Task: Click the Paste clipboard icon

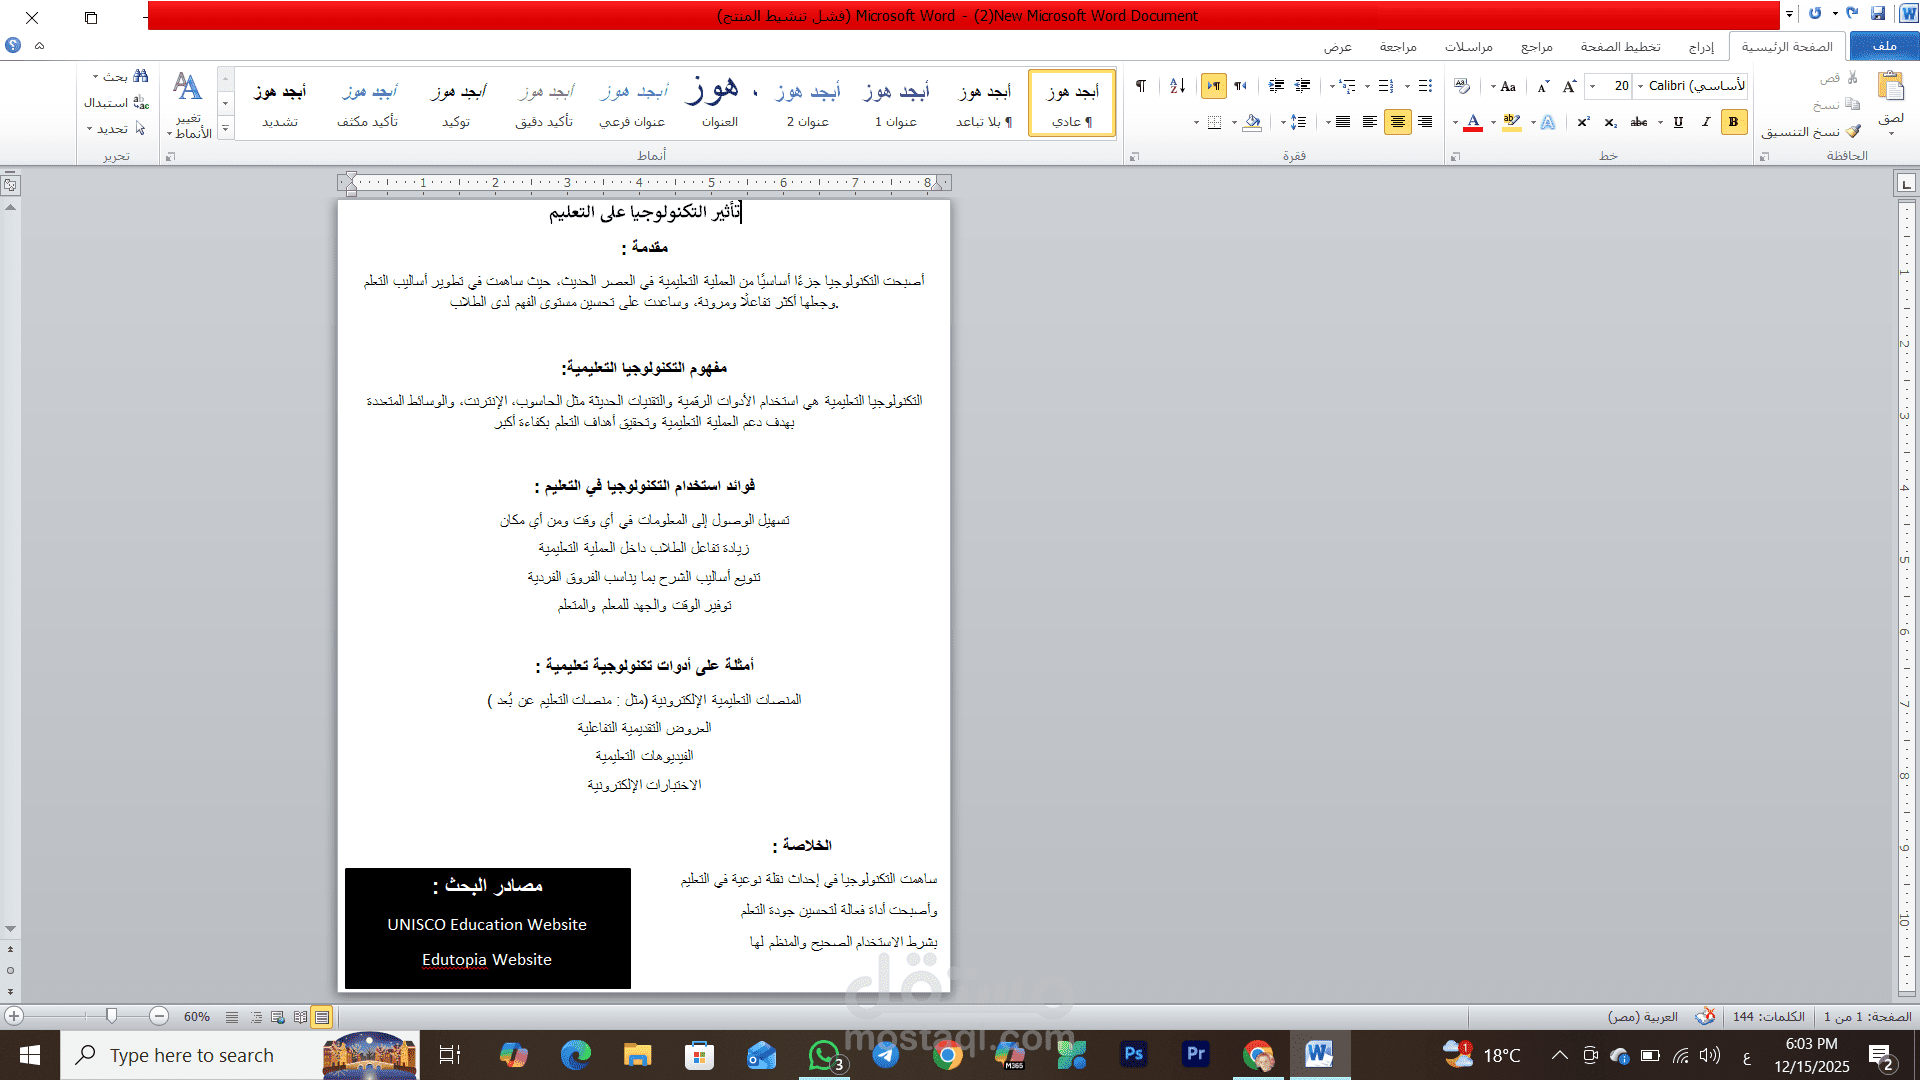Action: tap(1890, 87)
